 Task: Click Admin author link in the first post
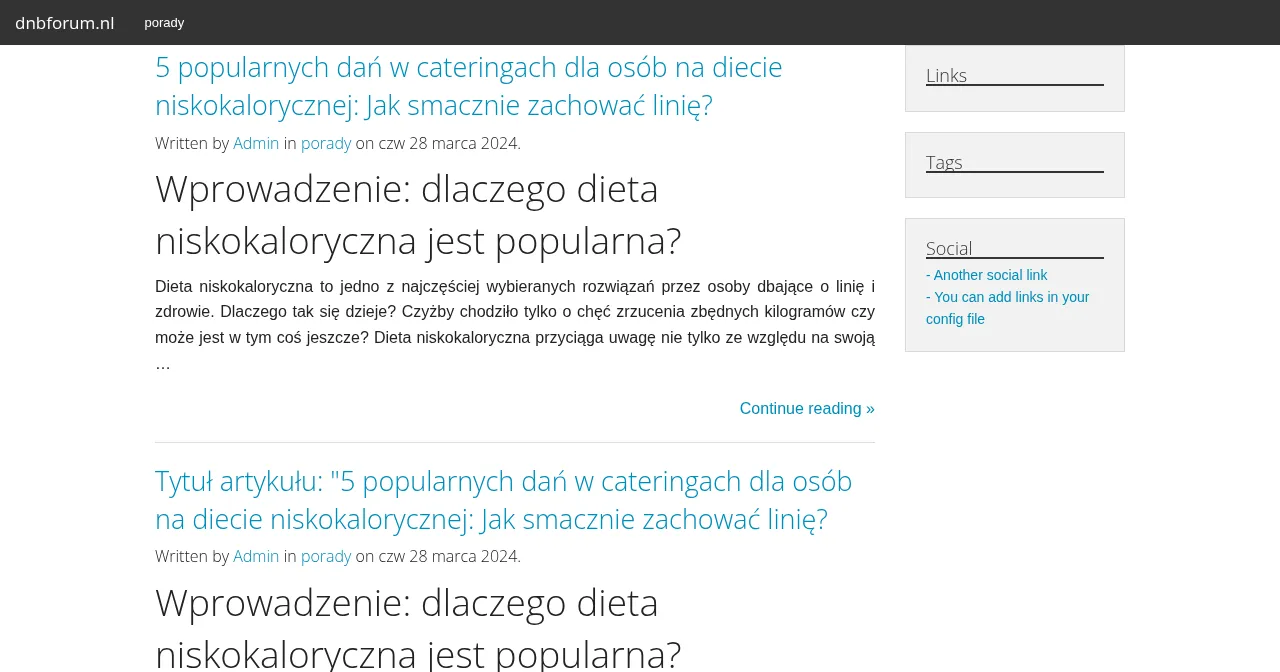pyautogui.click(x=256, y=143)
